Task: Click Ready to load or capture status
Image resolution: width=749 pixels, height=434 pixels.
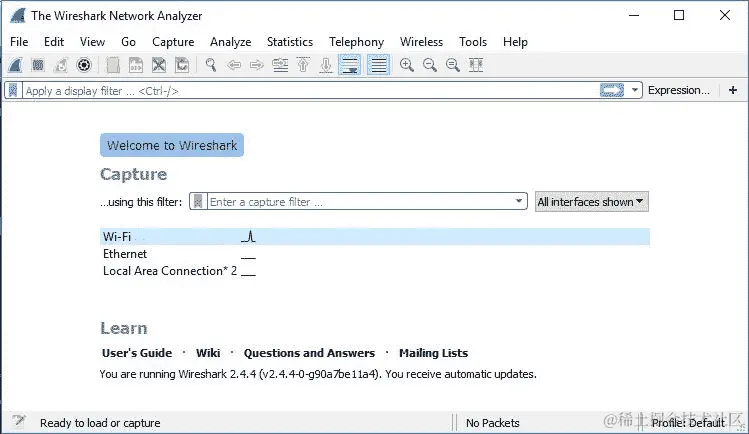Action: [x=100, y=423]
